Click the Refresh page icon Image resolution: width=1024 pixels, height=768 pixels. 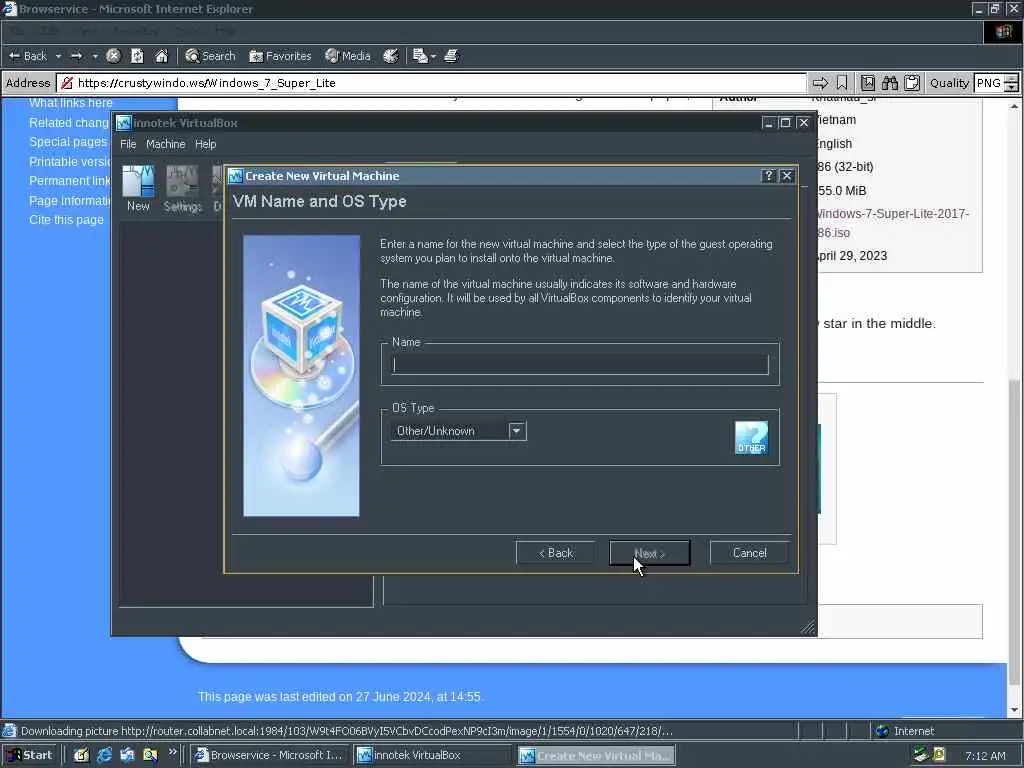coord(137,56)
